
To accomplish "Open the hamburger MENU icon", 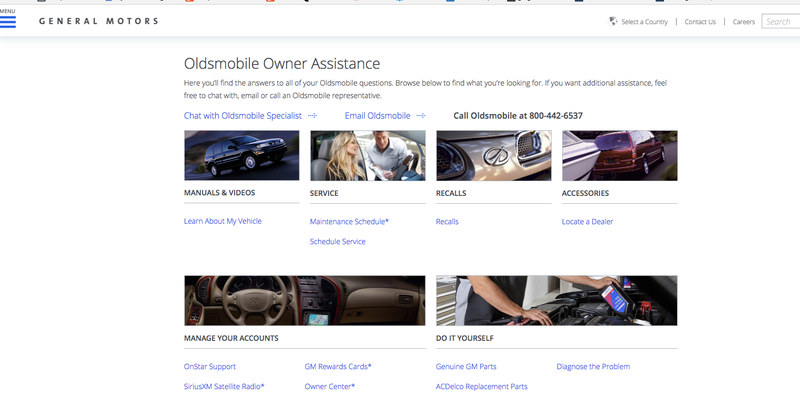I will coord(8,21).
